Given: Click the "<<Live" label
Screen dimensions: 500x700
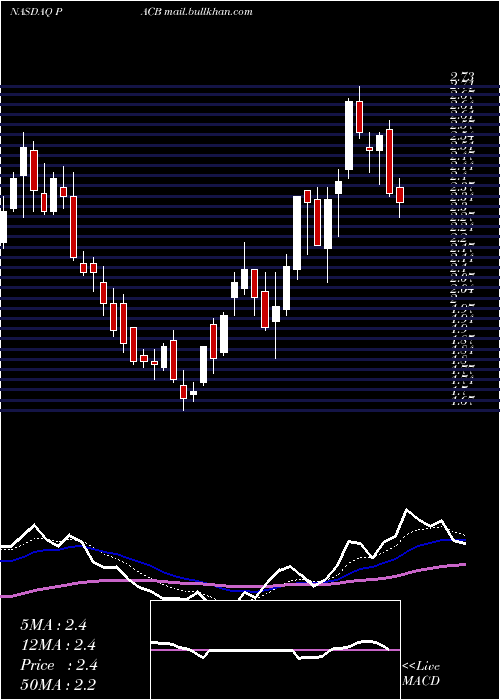Looking at the screenshot, I should tap(421, 667).
